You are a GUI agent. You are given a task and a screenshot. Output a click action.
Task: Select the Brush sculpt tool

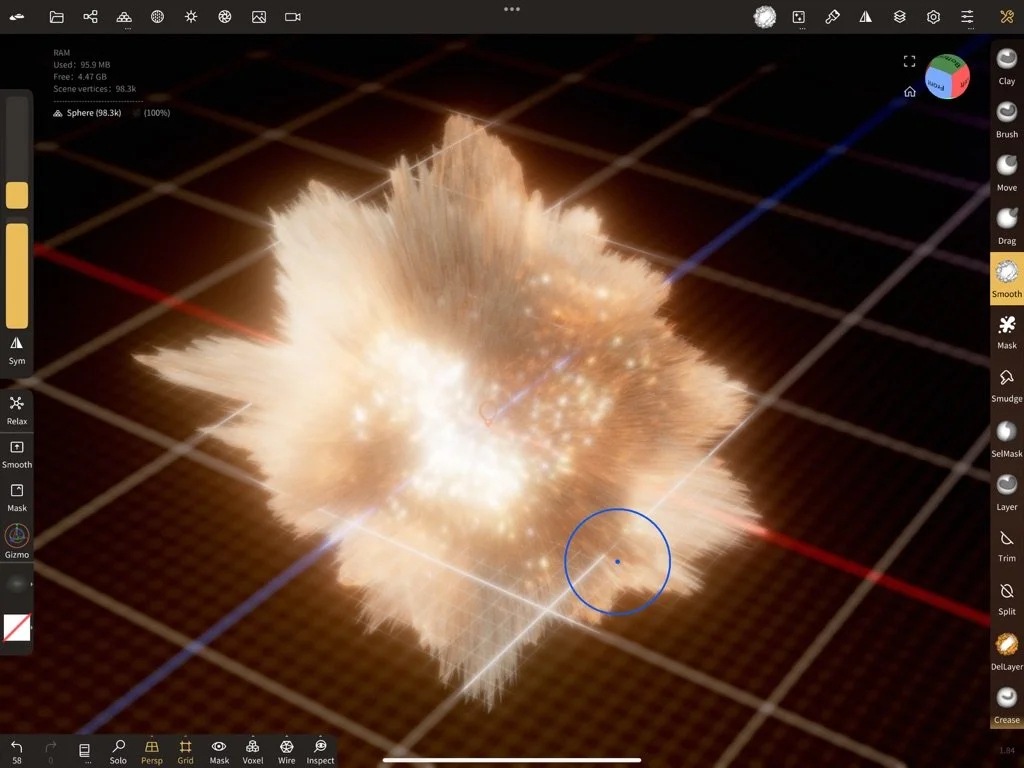[x=1006, y=120]
